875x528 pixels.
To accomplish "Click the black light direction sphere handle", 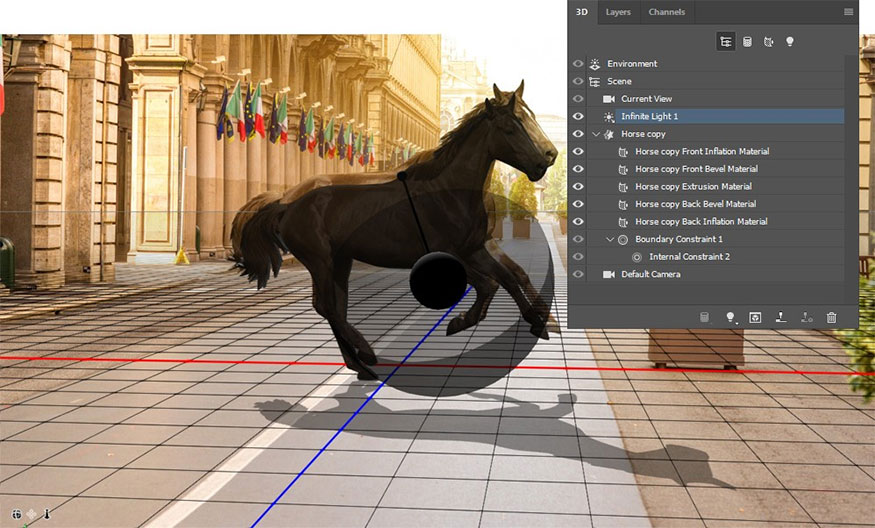I will tap(438, 280).
